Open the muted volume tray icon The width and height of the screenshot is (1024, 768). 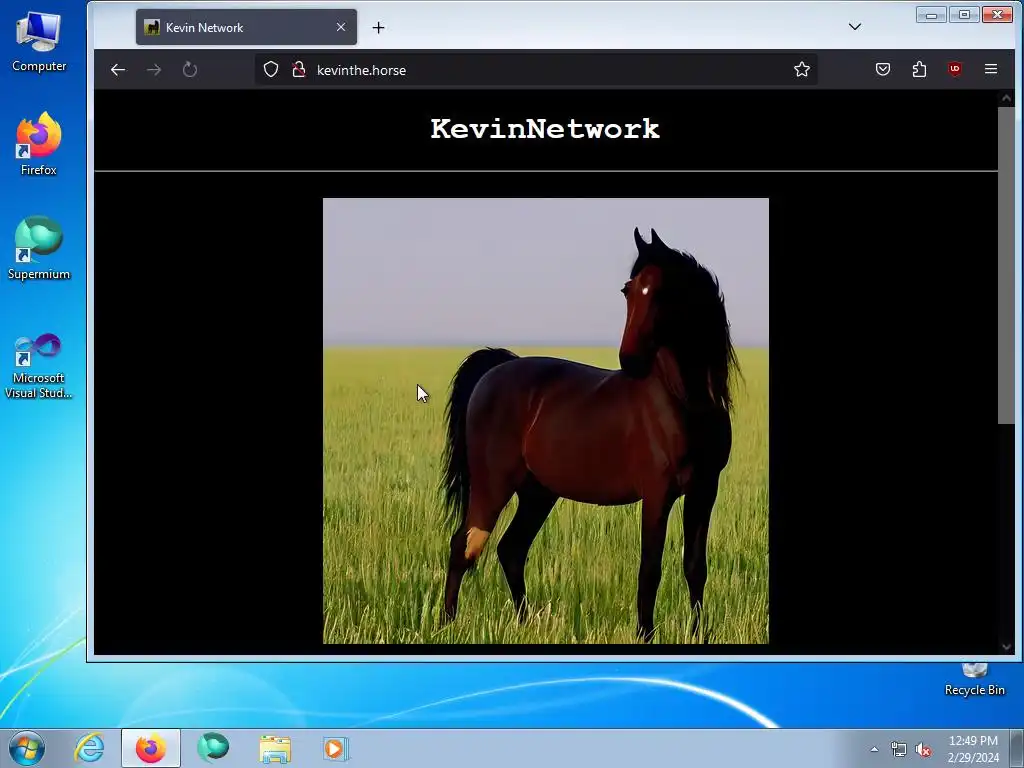[x=923, y=750]
